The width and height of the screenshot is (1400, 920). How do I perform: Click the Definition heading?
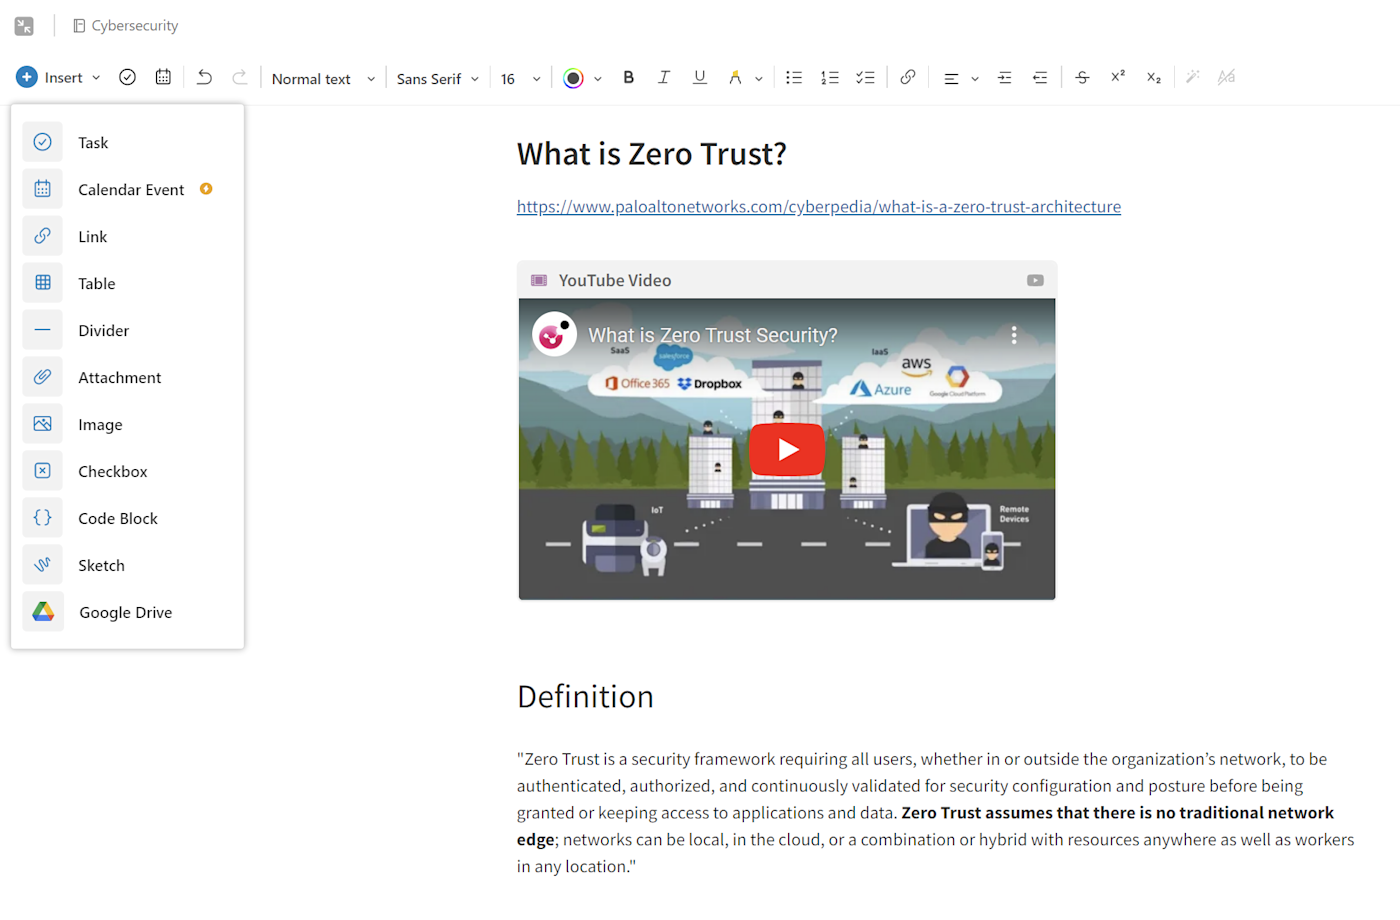pos(585,697)
